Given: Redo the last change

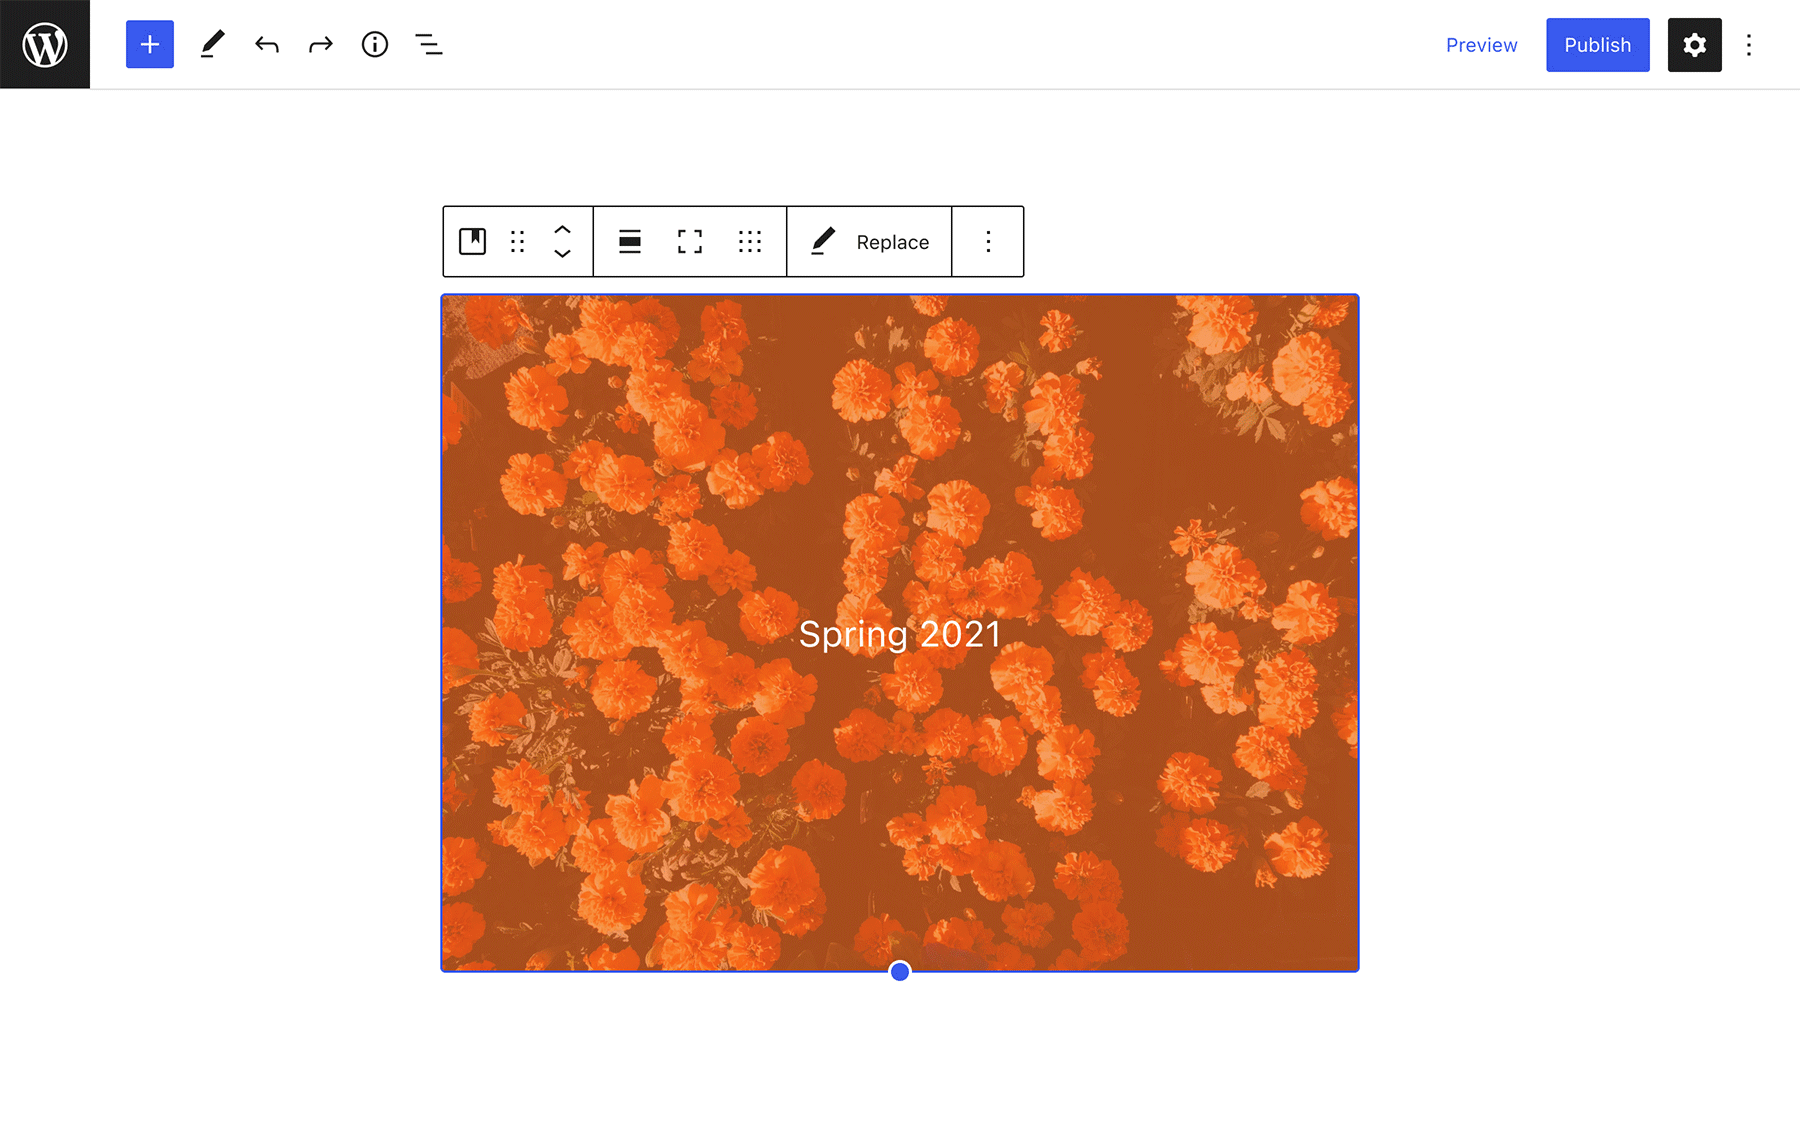Looking at the screenshot, I should pos(320,44).
